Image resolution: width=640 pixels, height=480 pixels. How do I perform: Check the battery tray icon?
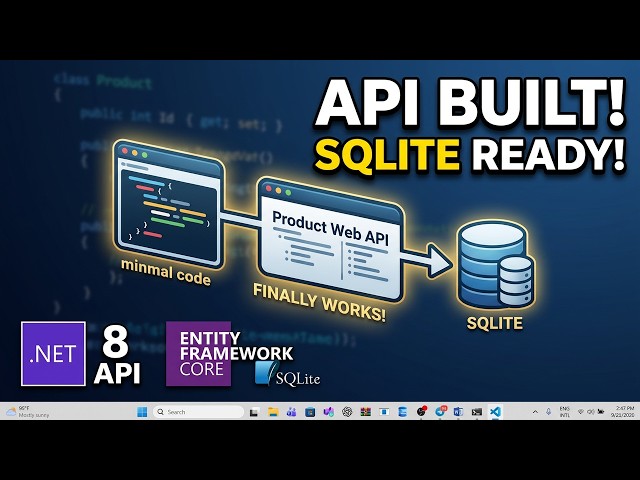pos(601,412)
